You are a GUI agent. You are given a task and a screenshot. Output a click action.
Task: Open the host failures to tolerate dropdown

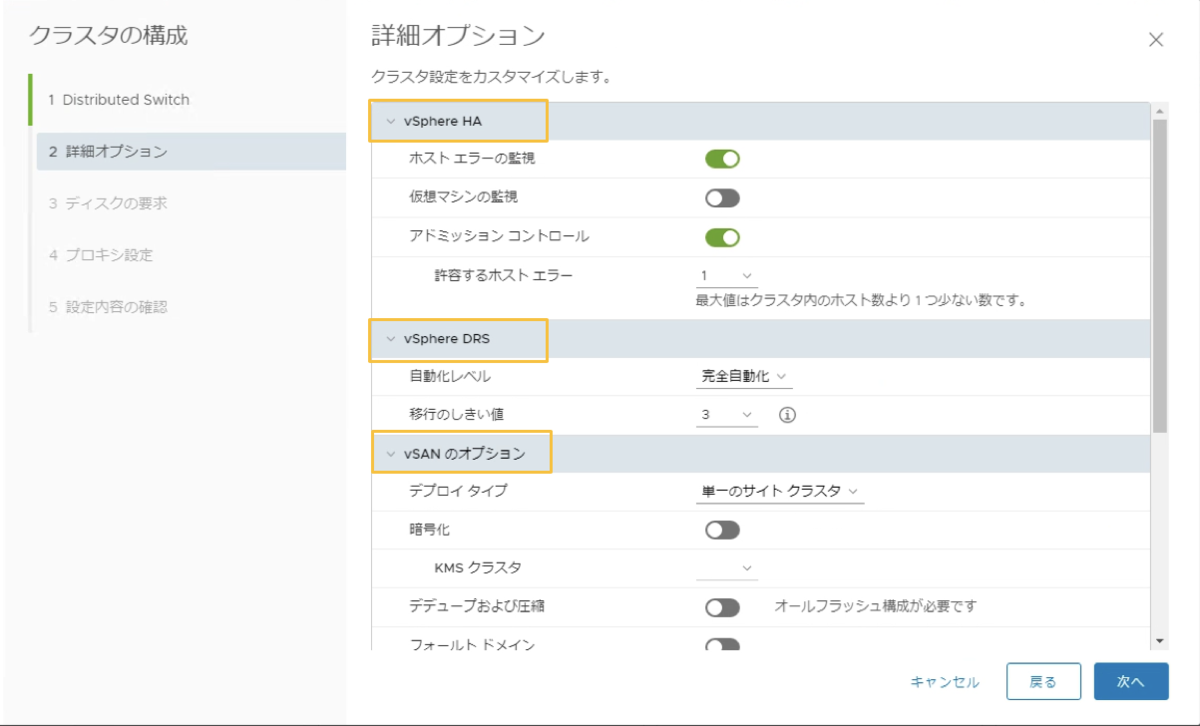point(727,276)
